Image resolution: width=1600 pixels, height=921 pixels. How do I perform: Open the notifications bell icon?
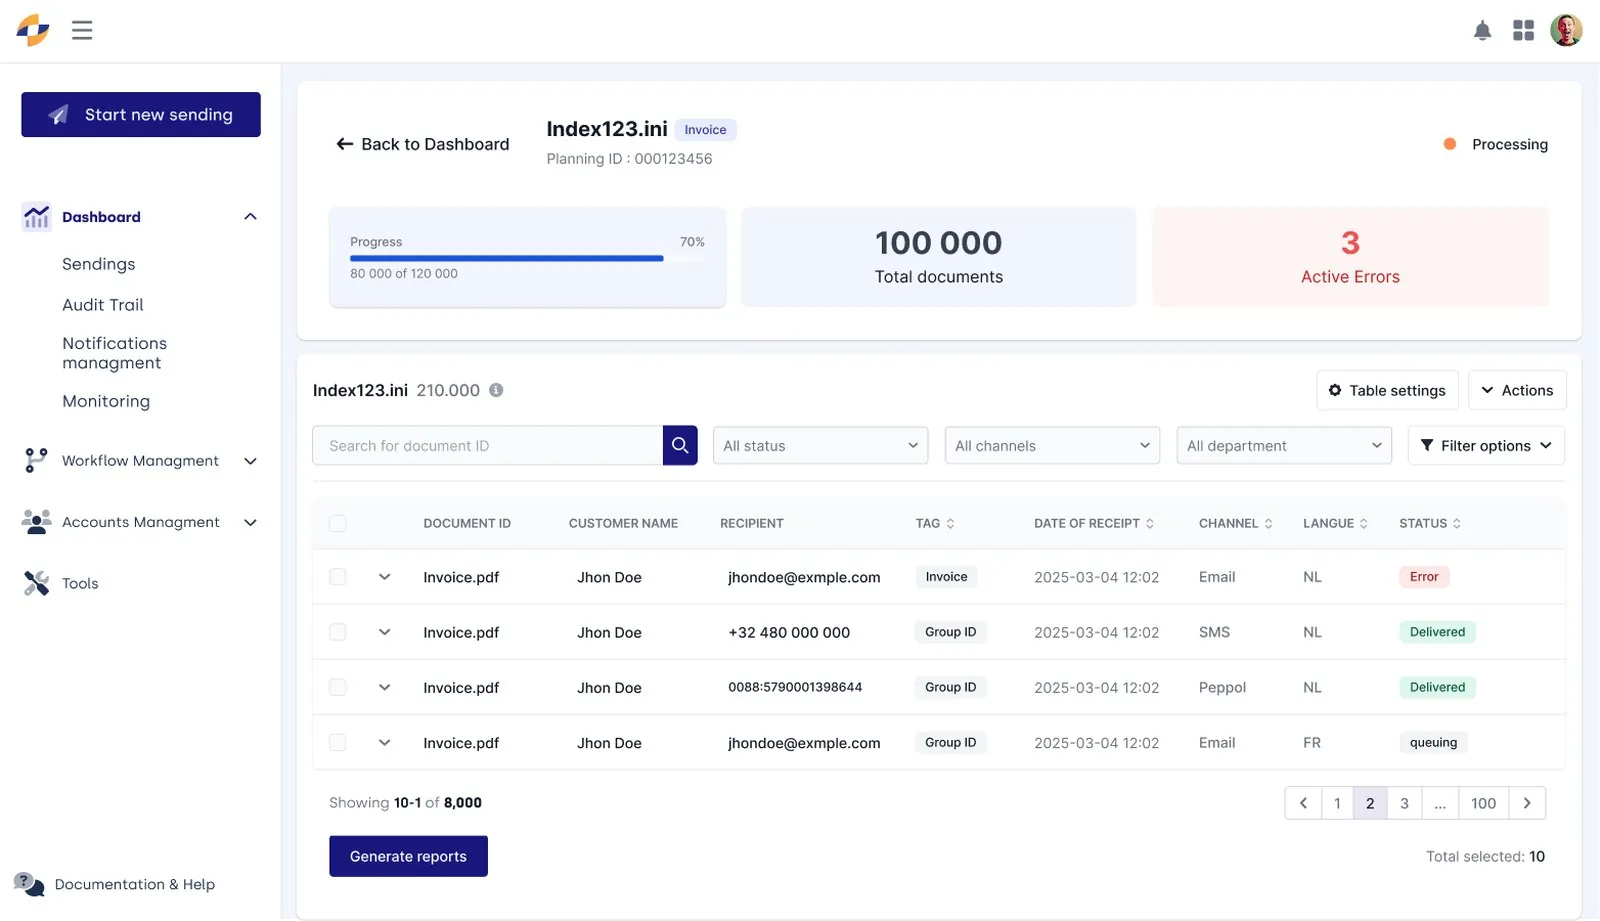[1482, 31]
